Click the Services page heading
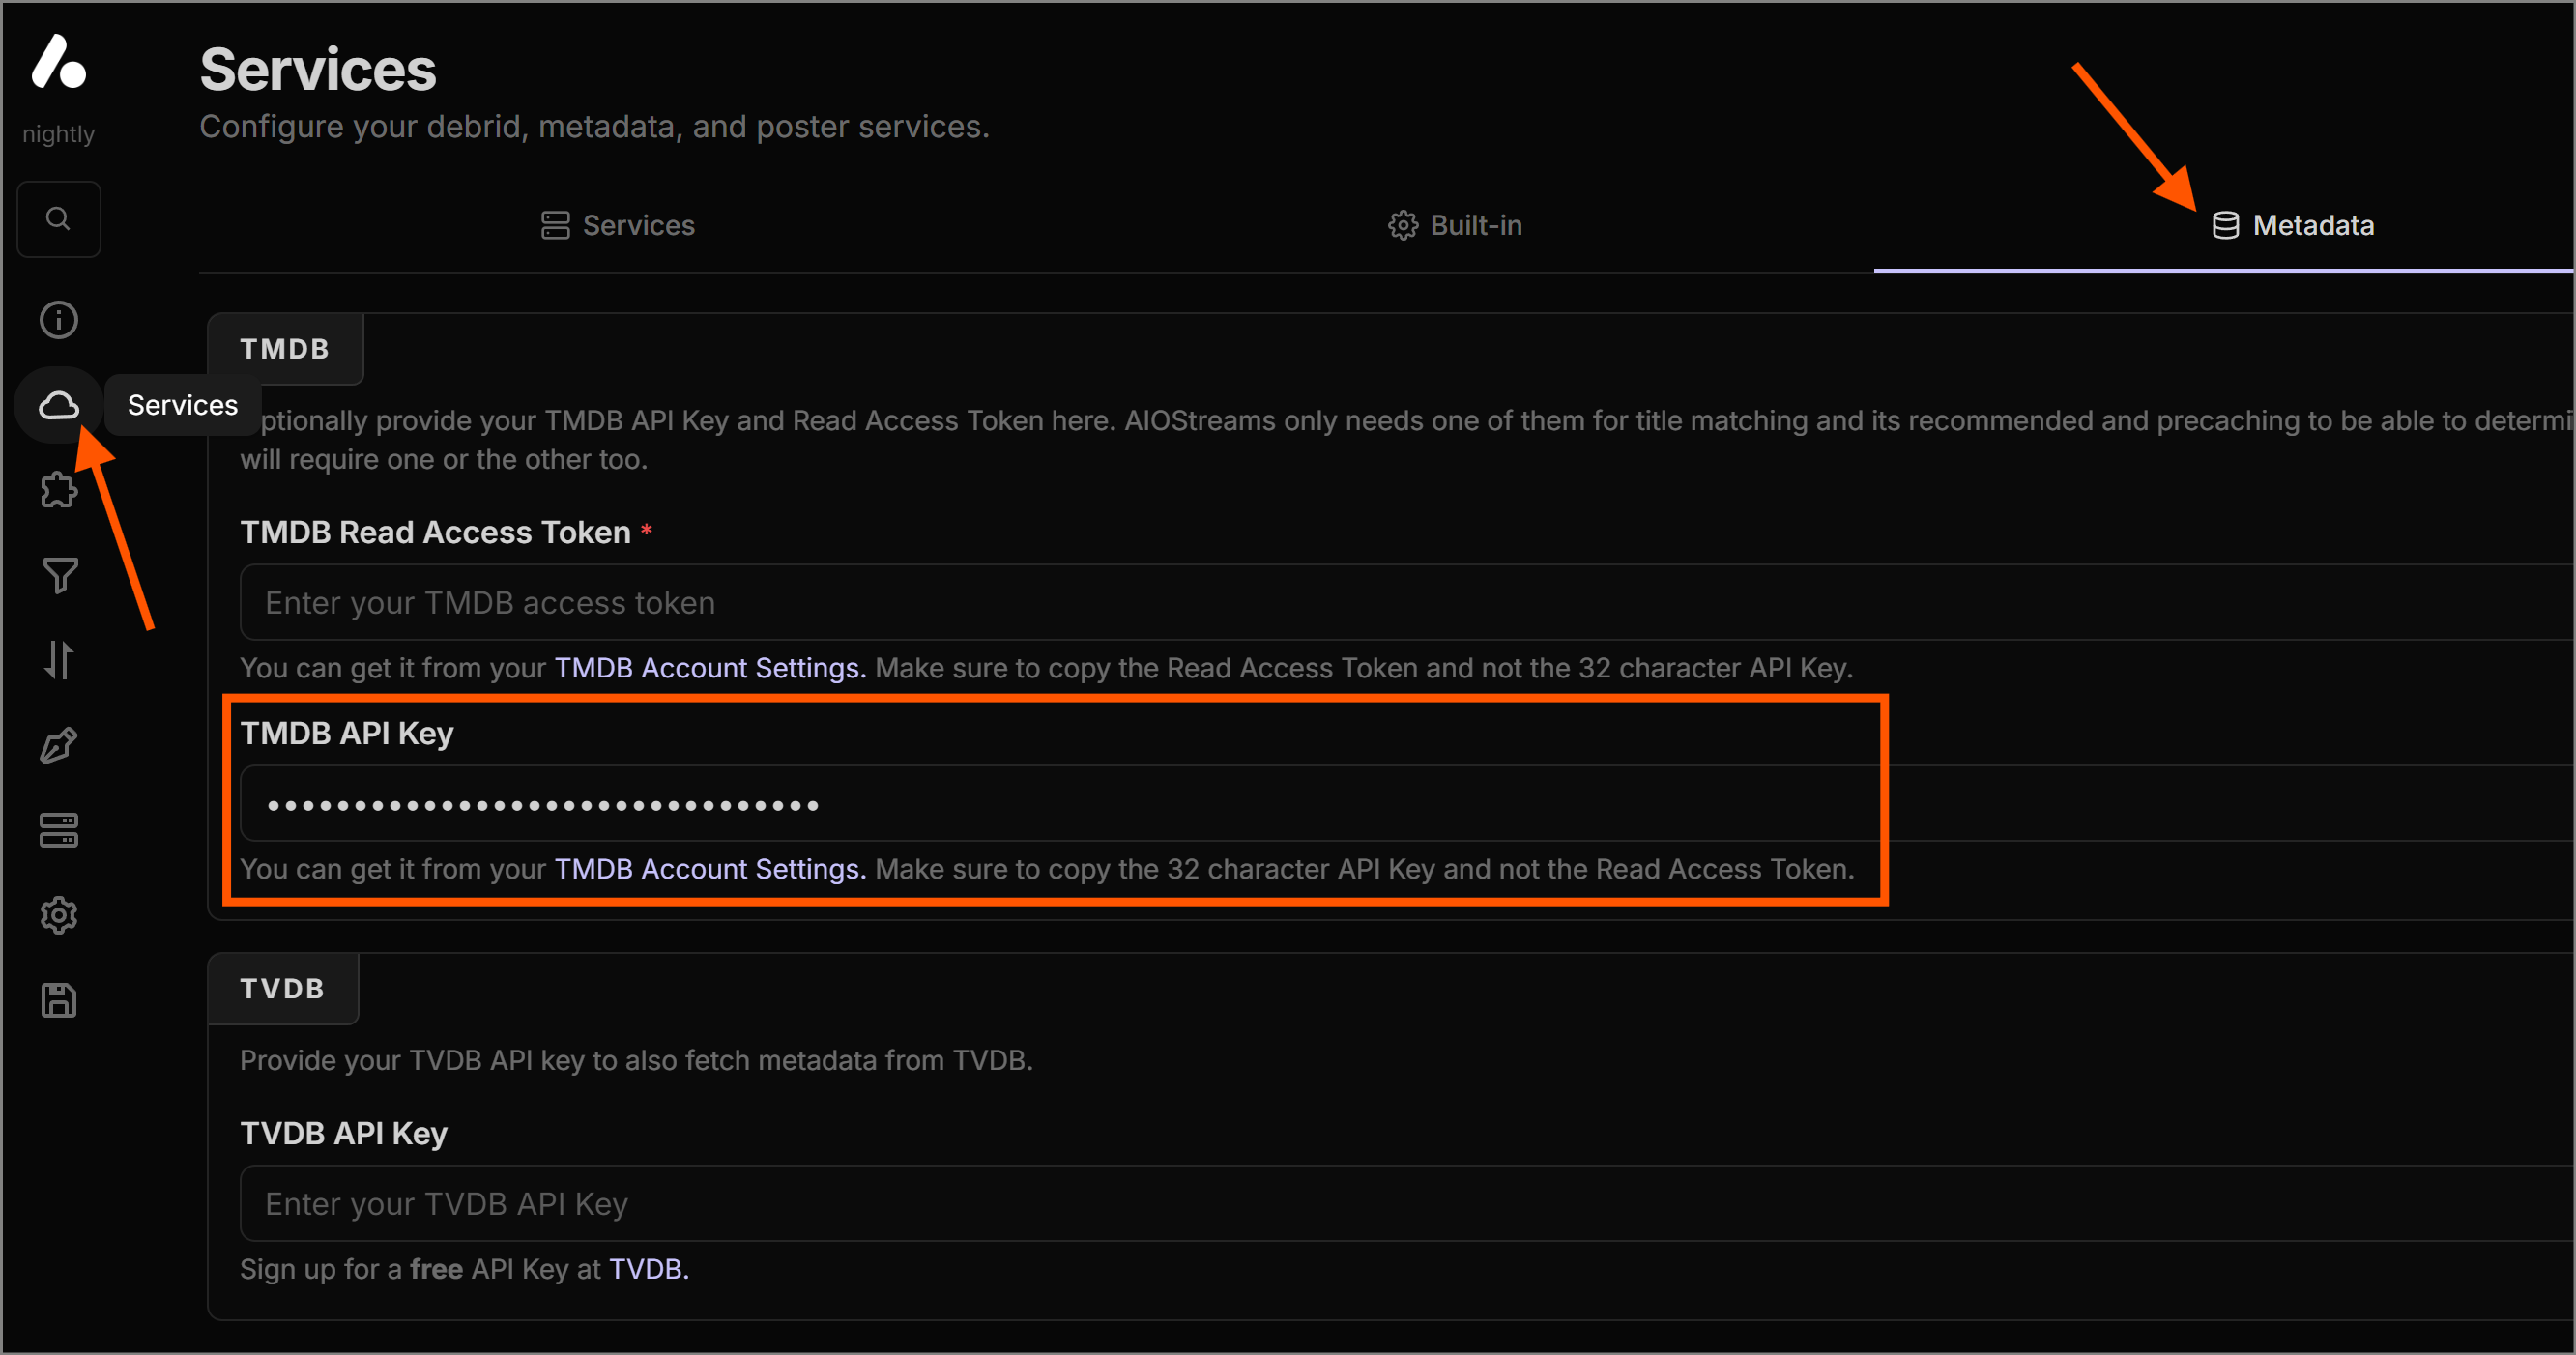 (318, 70)
